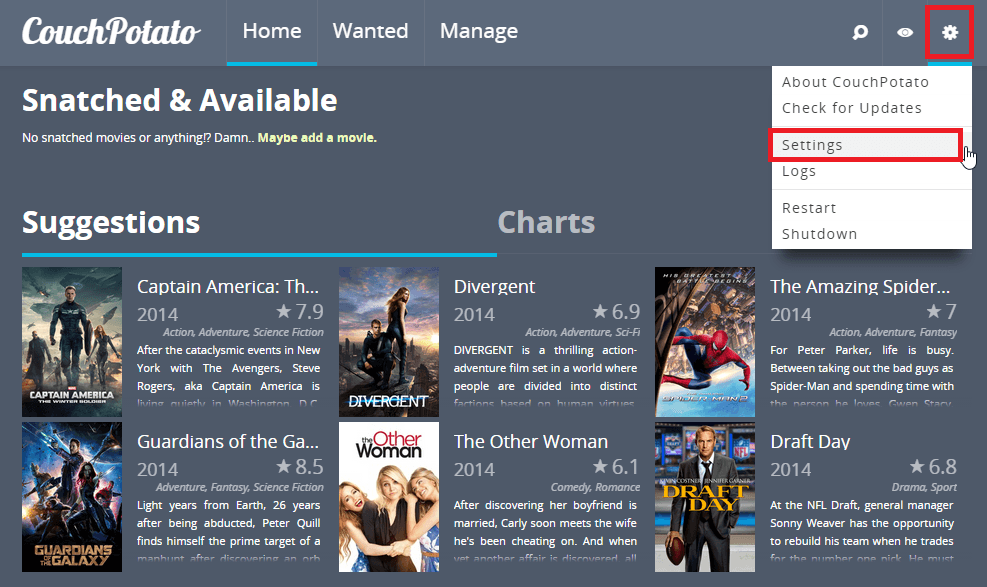The height and width of the screenshot is (587, 987).
Task: Open the Captain America poster thumbnail
Action: click(x=72, y=342)
